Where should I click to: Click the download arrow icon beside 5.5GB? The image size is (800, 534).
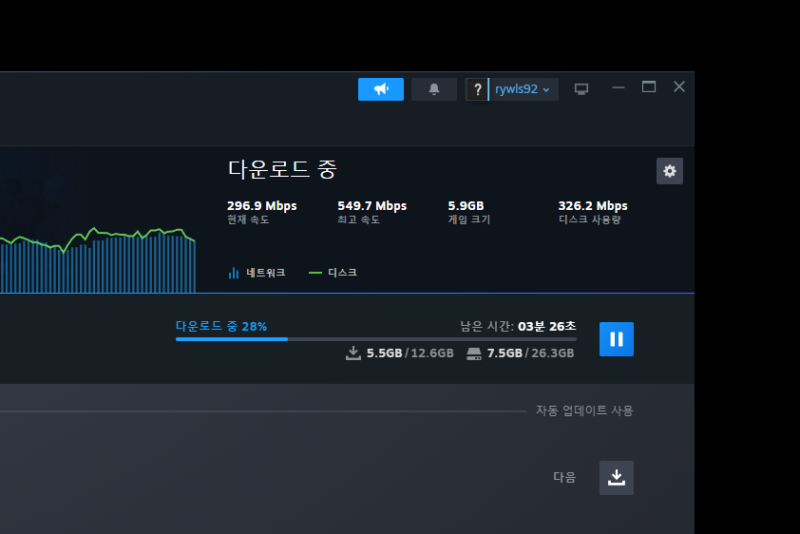pyautogui.click(x=353, y=353)
